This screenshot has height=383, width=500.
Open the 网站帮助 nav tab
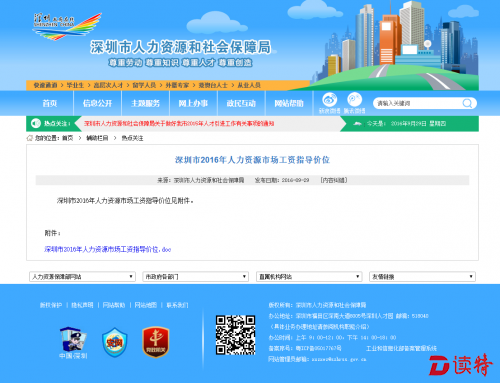coord(289,103)
